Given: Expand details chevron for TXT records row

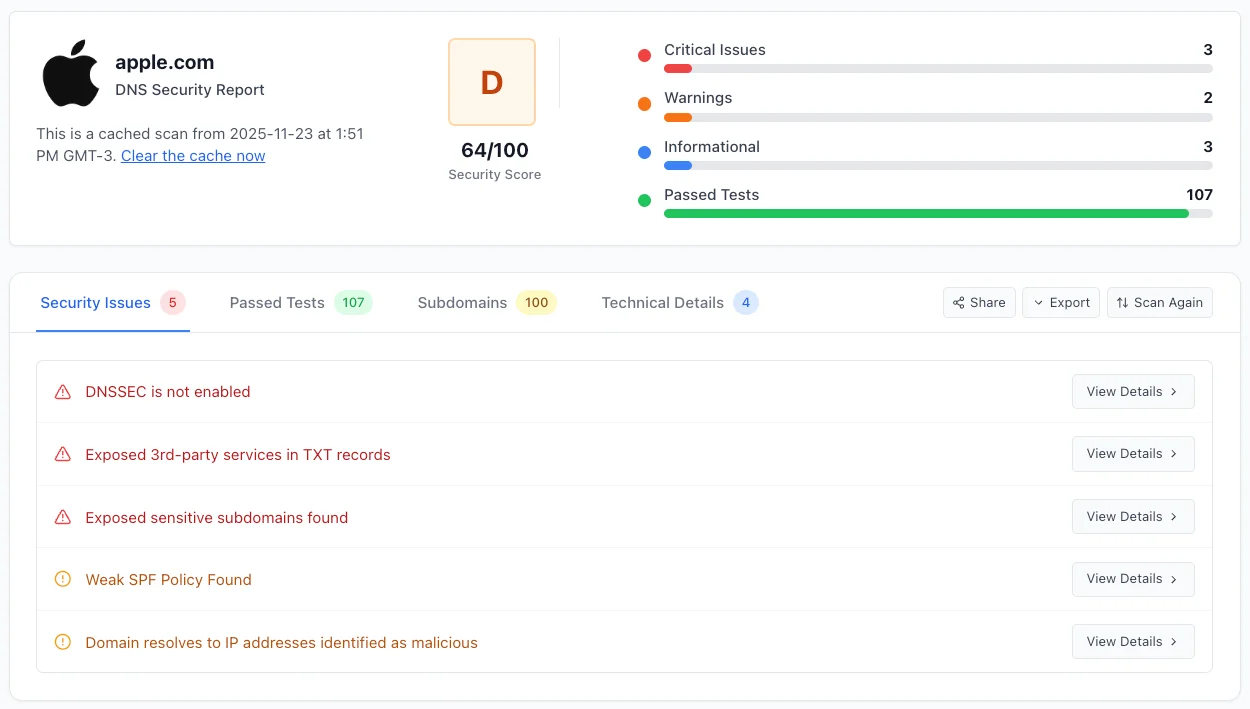Looking at the screenshot, I should (x=1174, y=454).
